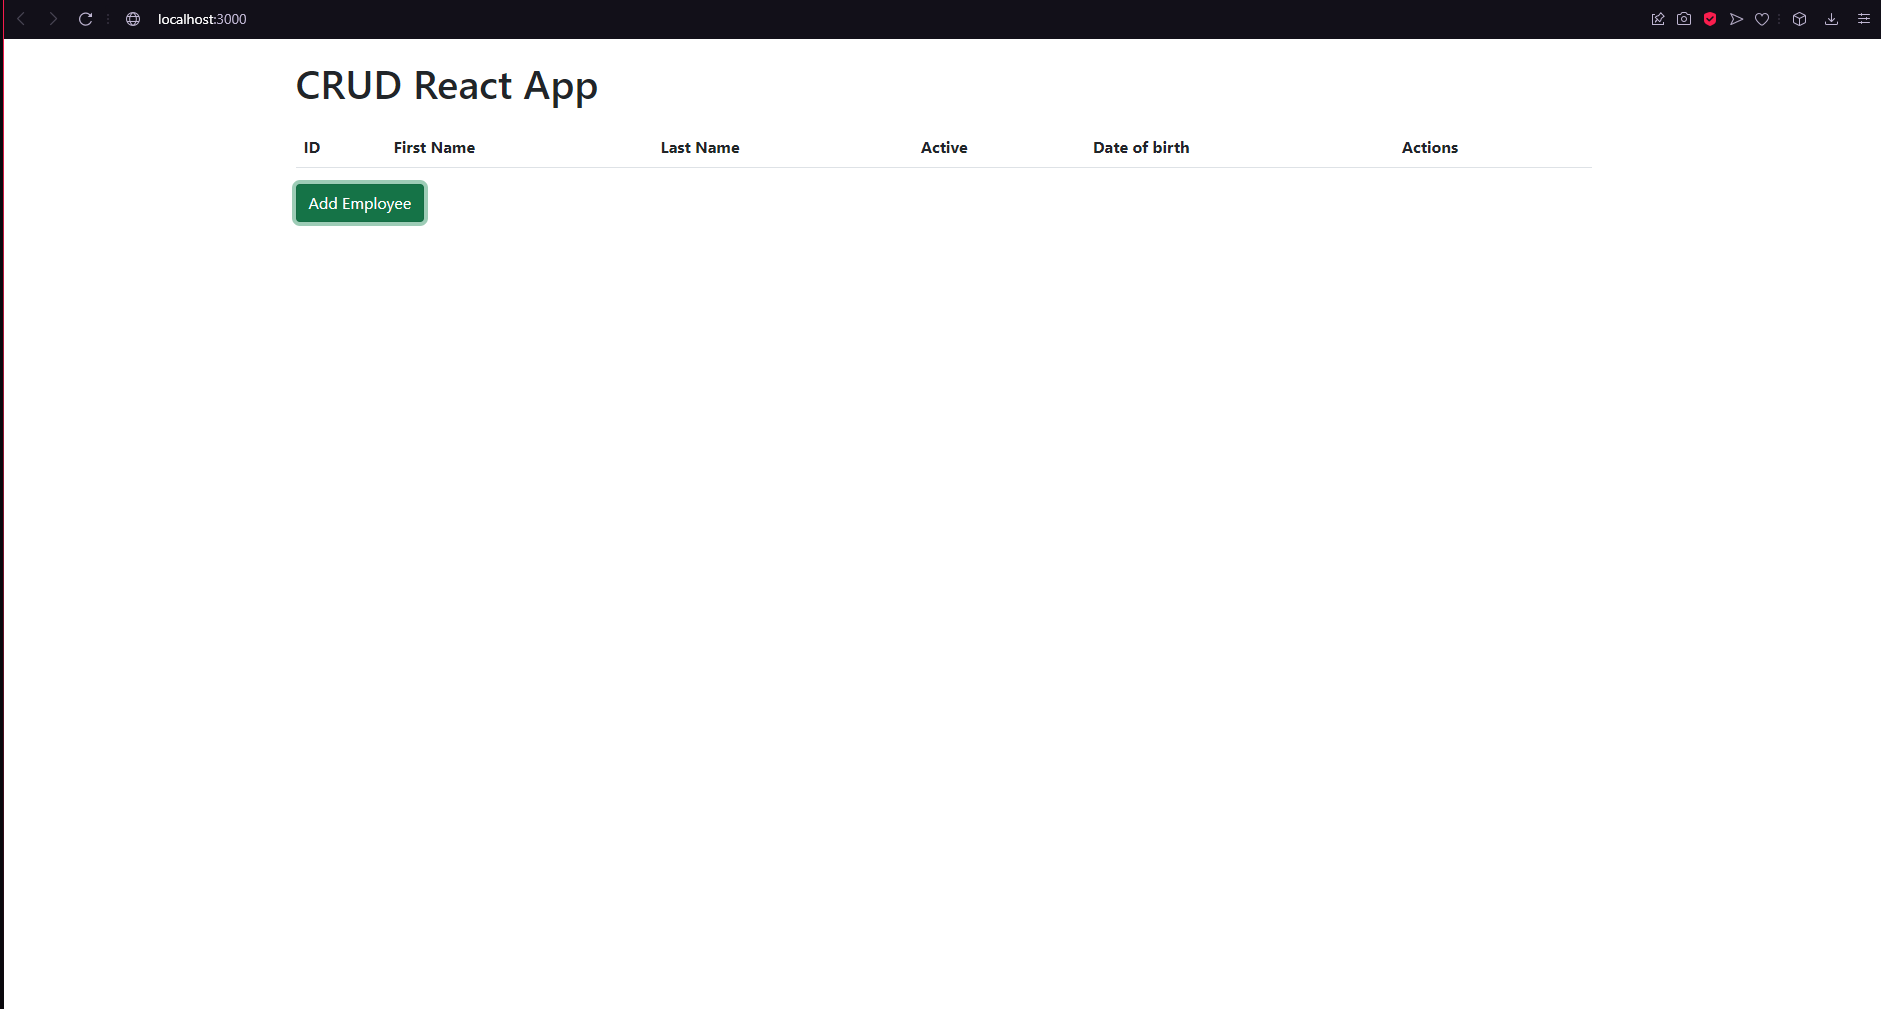The image size is (1881, 1009).
Task: Click the browser back arrow
Action: coord(21,19)
